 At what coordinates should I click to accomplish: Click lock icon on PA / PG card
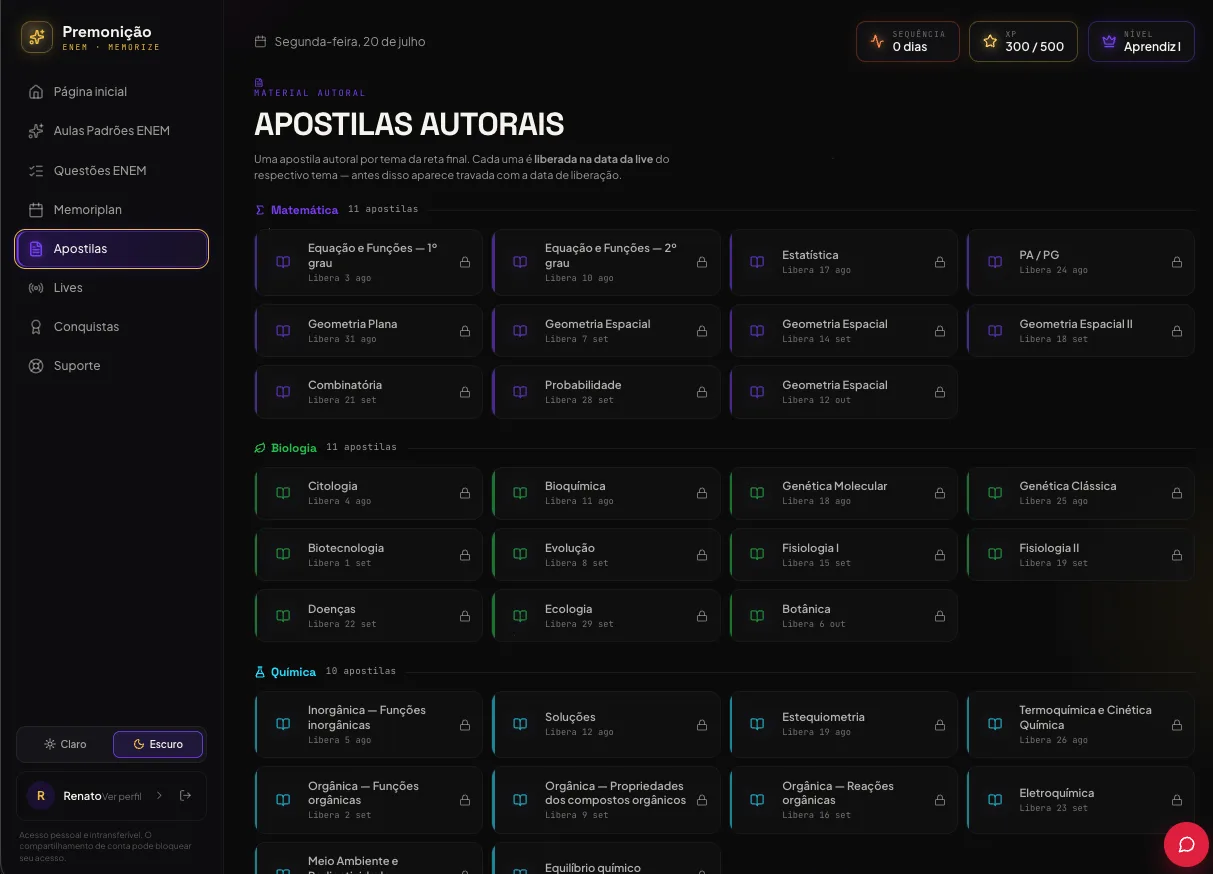coord(1177,262)
